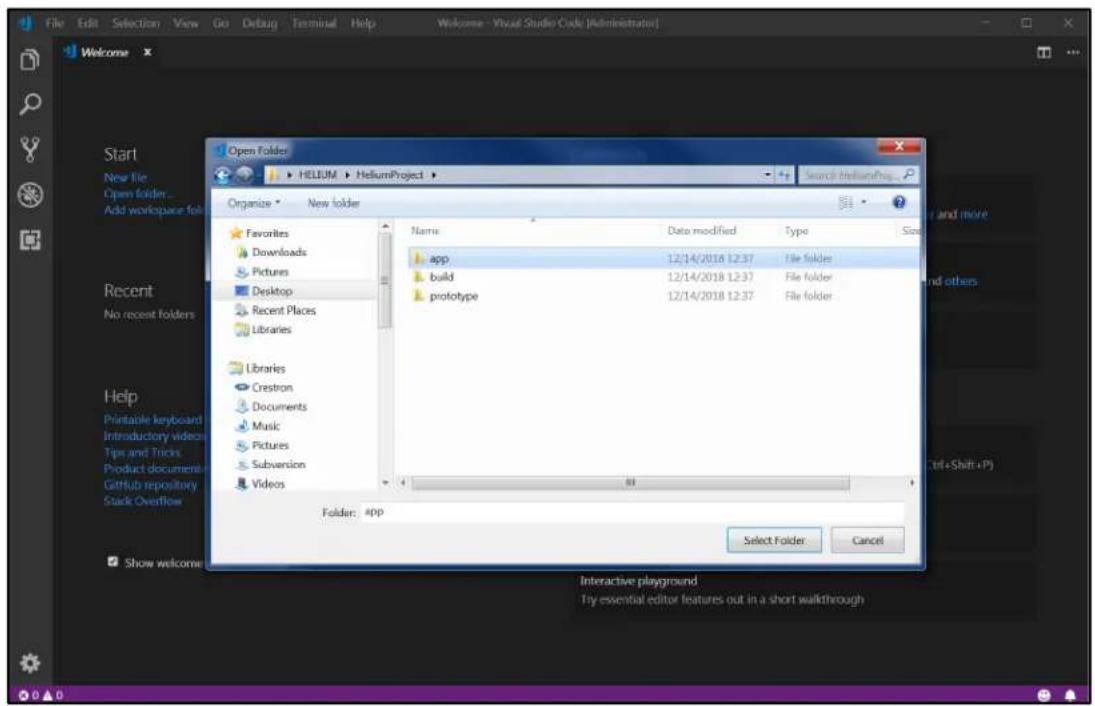The width and height of the screenshot is (1095, 706).
Task: Open the view options dropdown arrow
Action: (864, 203)
